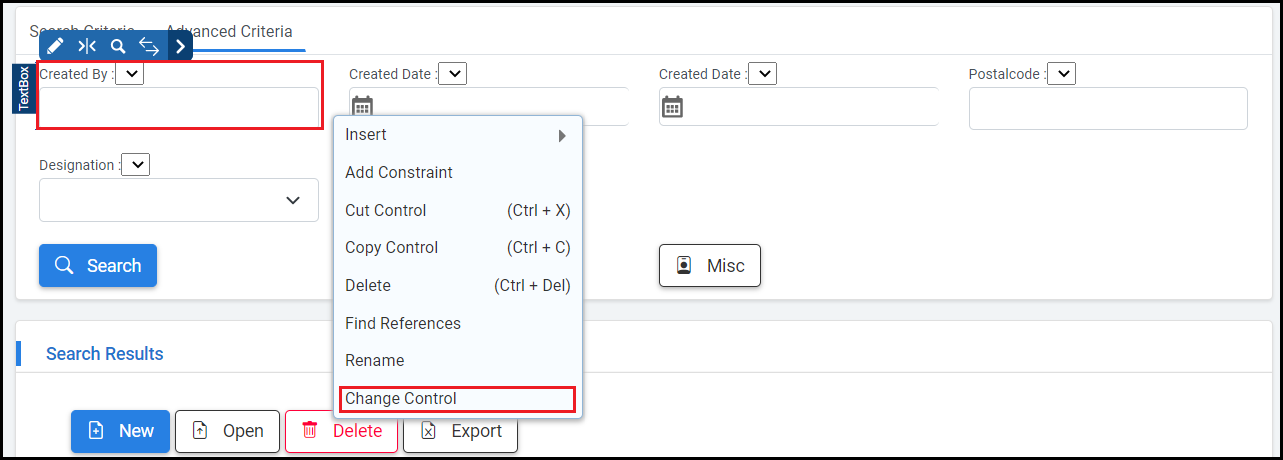
Task: Expand the Designation combo box list
Action: point(293,200)
